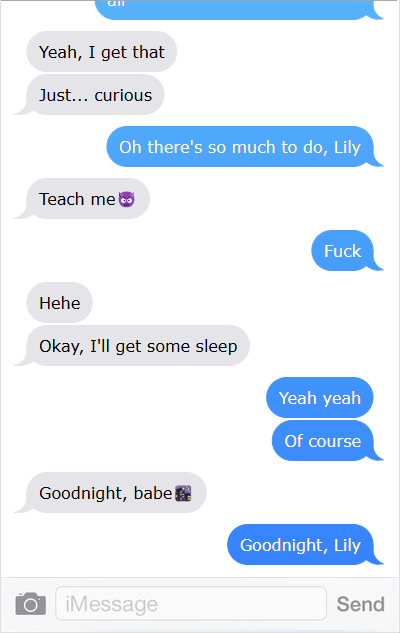400x633 pixels.
Task: Click the tail of 'Of course' bubble
Action: (x=378, y=454)
